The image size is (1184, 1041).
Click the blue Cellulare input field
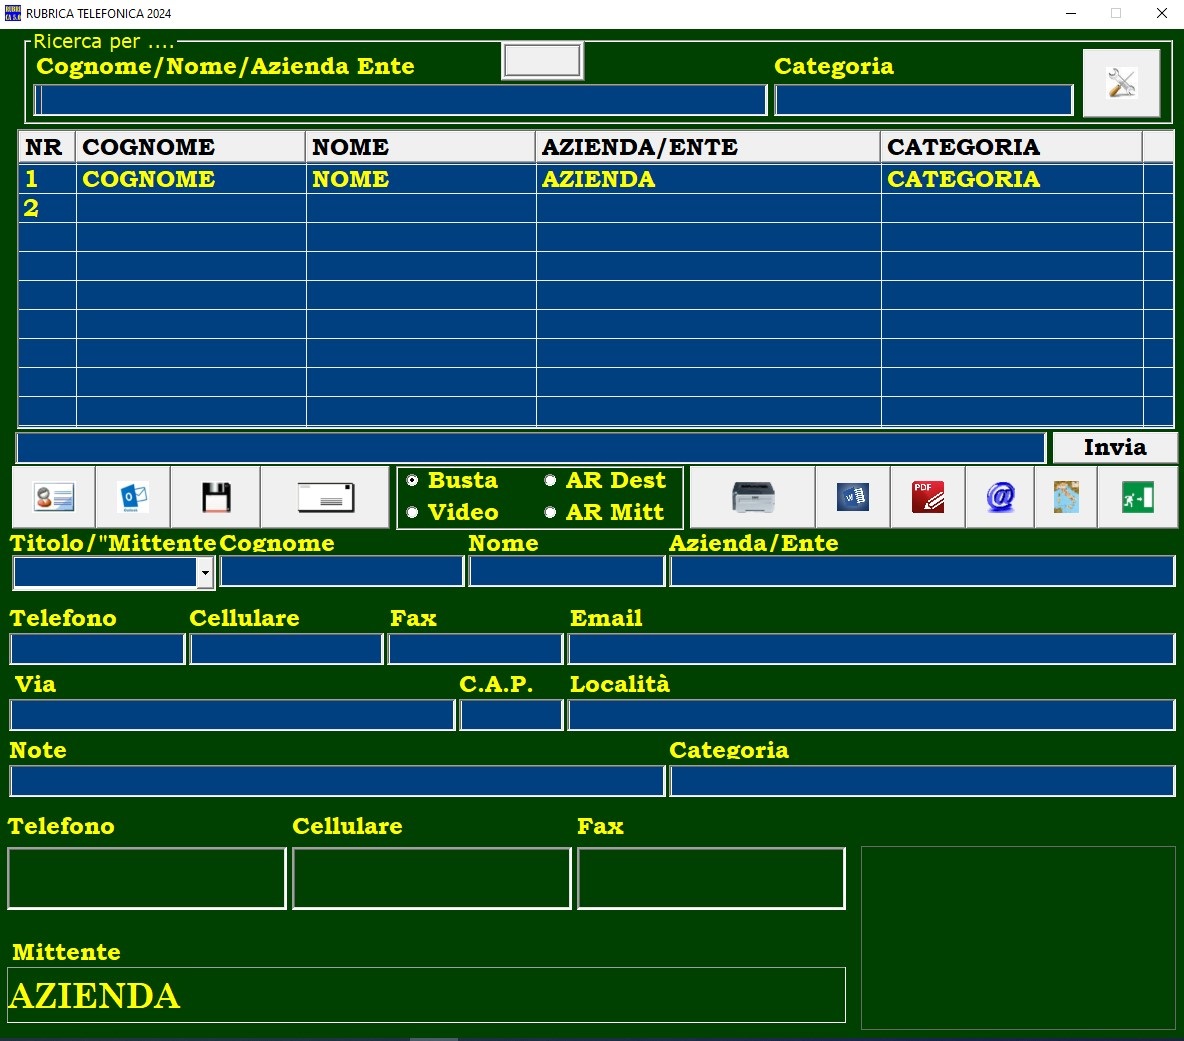point(286,649)
